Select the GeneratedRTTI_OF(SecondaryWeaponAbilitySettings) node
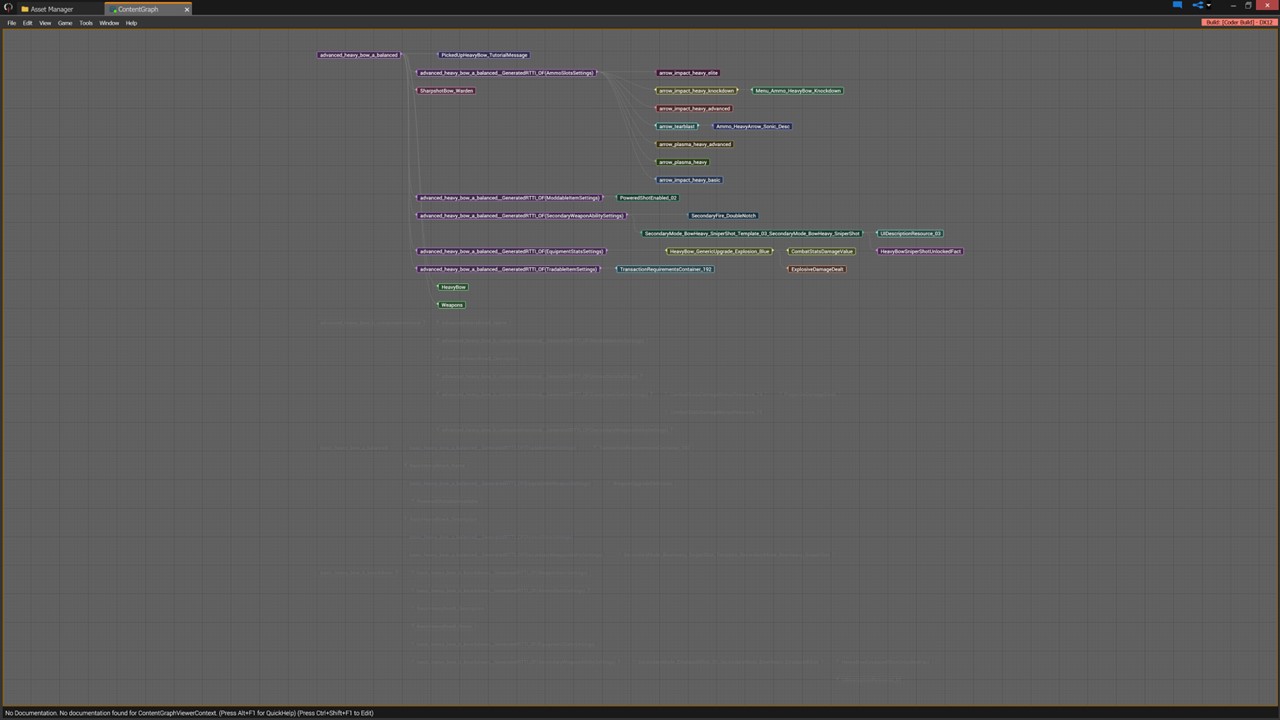1280x720 pixels. click(x=521, y=216)
